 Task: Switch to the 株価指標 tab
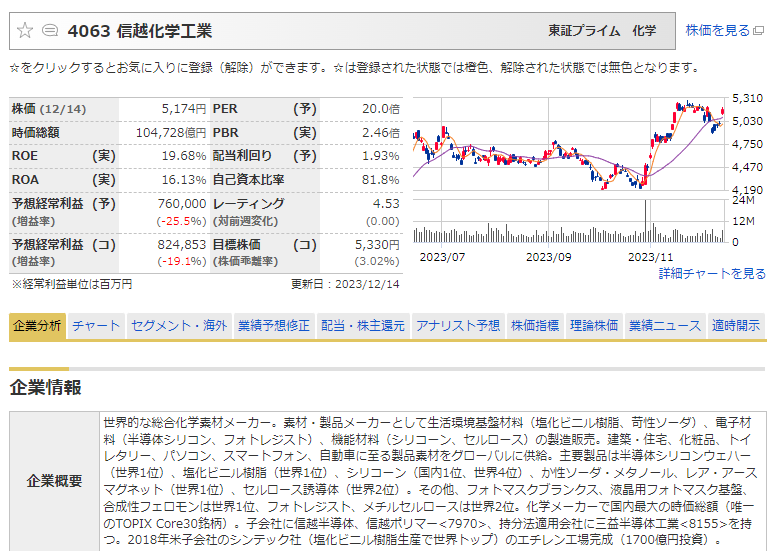tap(535, 326)
